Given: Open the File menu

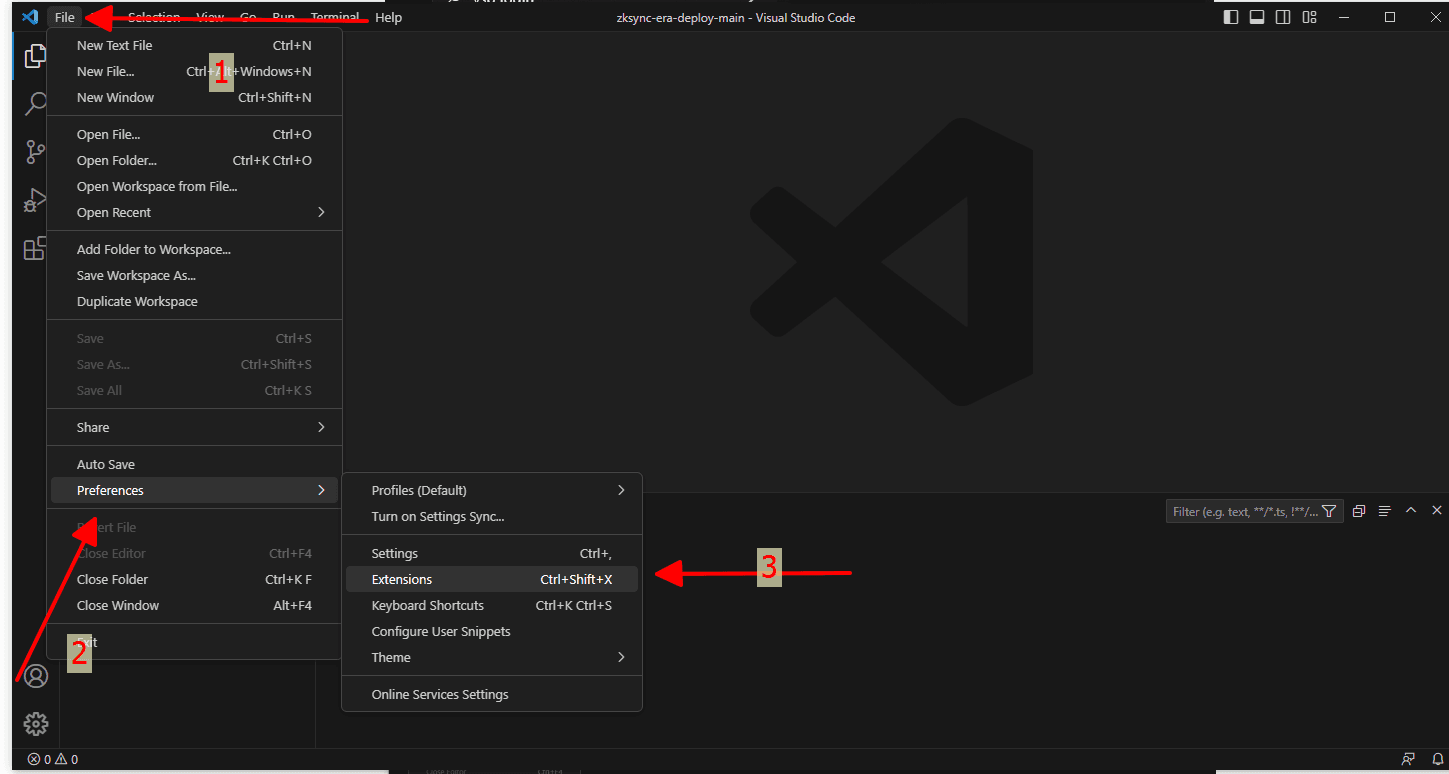Looking at the screenshot, I should (65, 17).
